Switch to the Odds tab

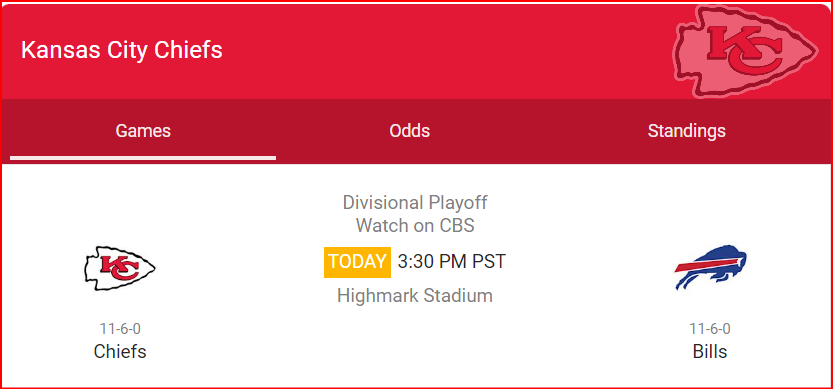(x=410, y=131)
